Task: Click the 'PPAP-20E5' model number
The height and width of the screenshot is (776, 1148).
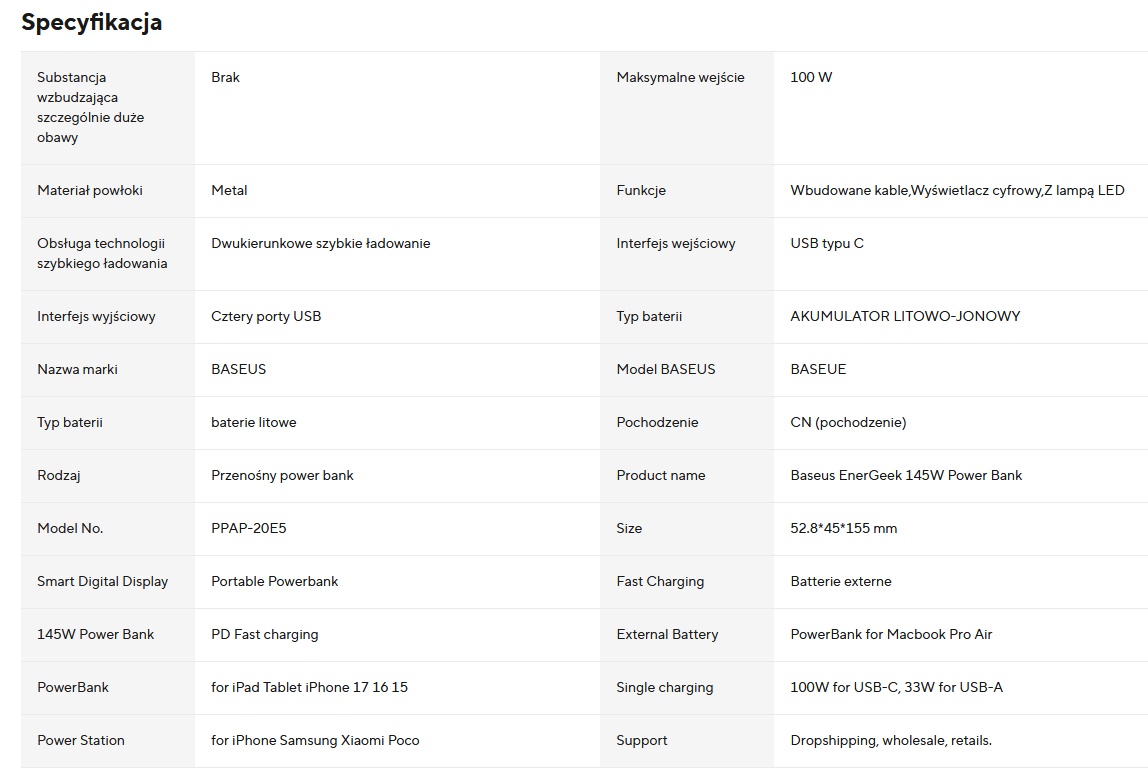Action: (x=249, y=528)
